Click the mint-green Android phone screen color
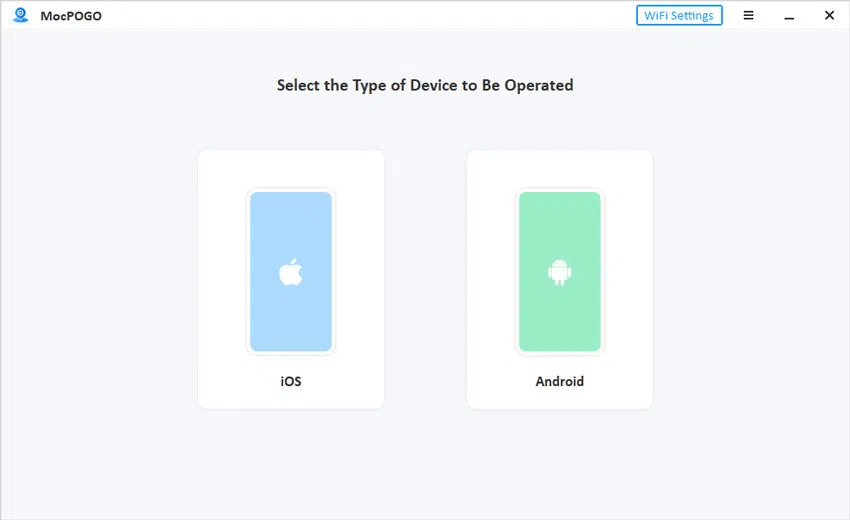This screenshot has height=520, width=850. 559,320
